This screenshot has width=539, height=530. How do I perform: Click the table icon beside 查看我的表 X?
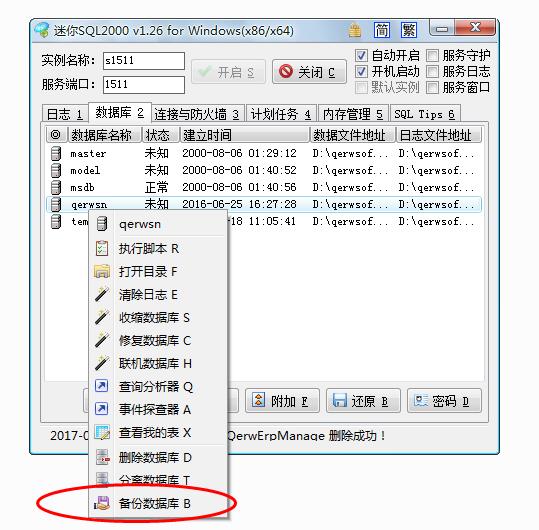click(102, 432)
